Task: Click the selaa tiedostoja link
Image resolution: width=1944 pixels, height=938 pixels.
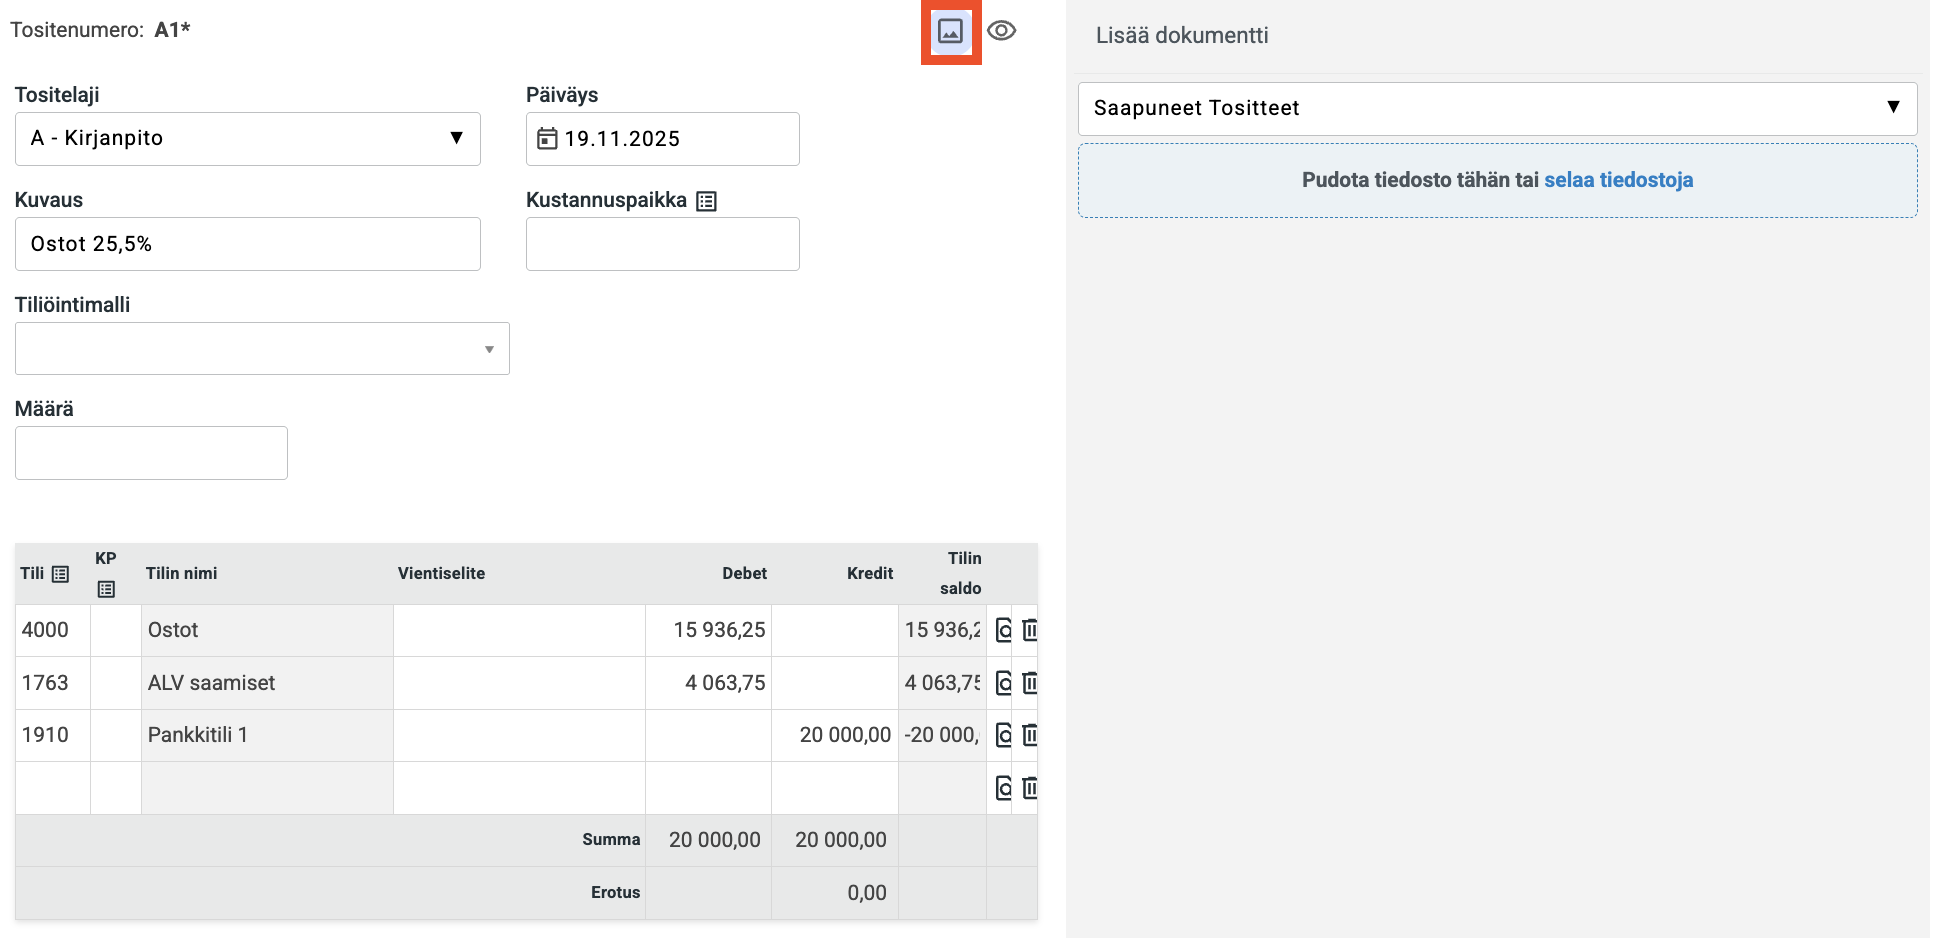Action: pos(1618,180)
